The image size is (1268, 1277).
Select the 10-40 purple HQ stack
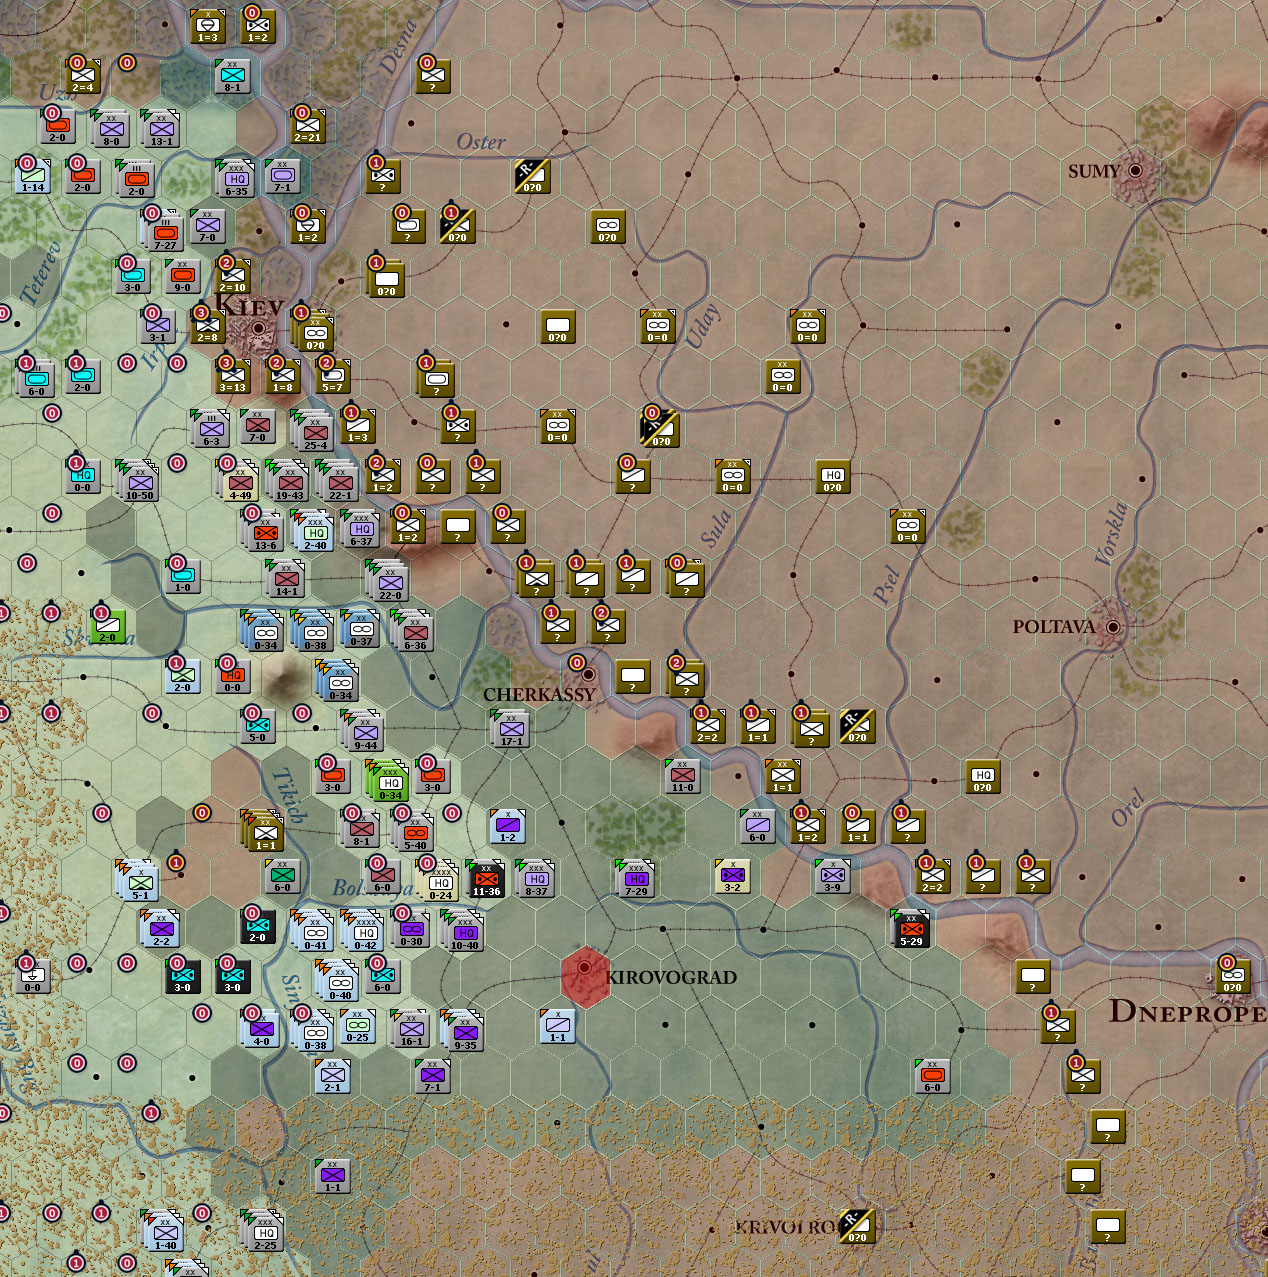click(x=463, y=933)
